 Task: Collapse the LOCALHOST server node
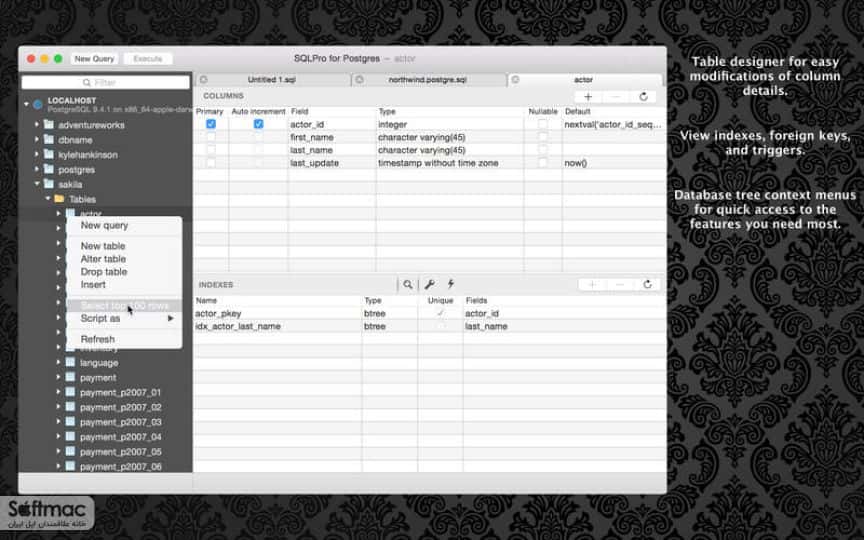26,104
